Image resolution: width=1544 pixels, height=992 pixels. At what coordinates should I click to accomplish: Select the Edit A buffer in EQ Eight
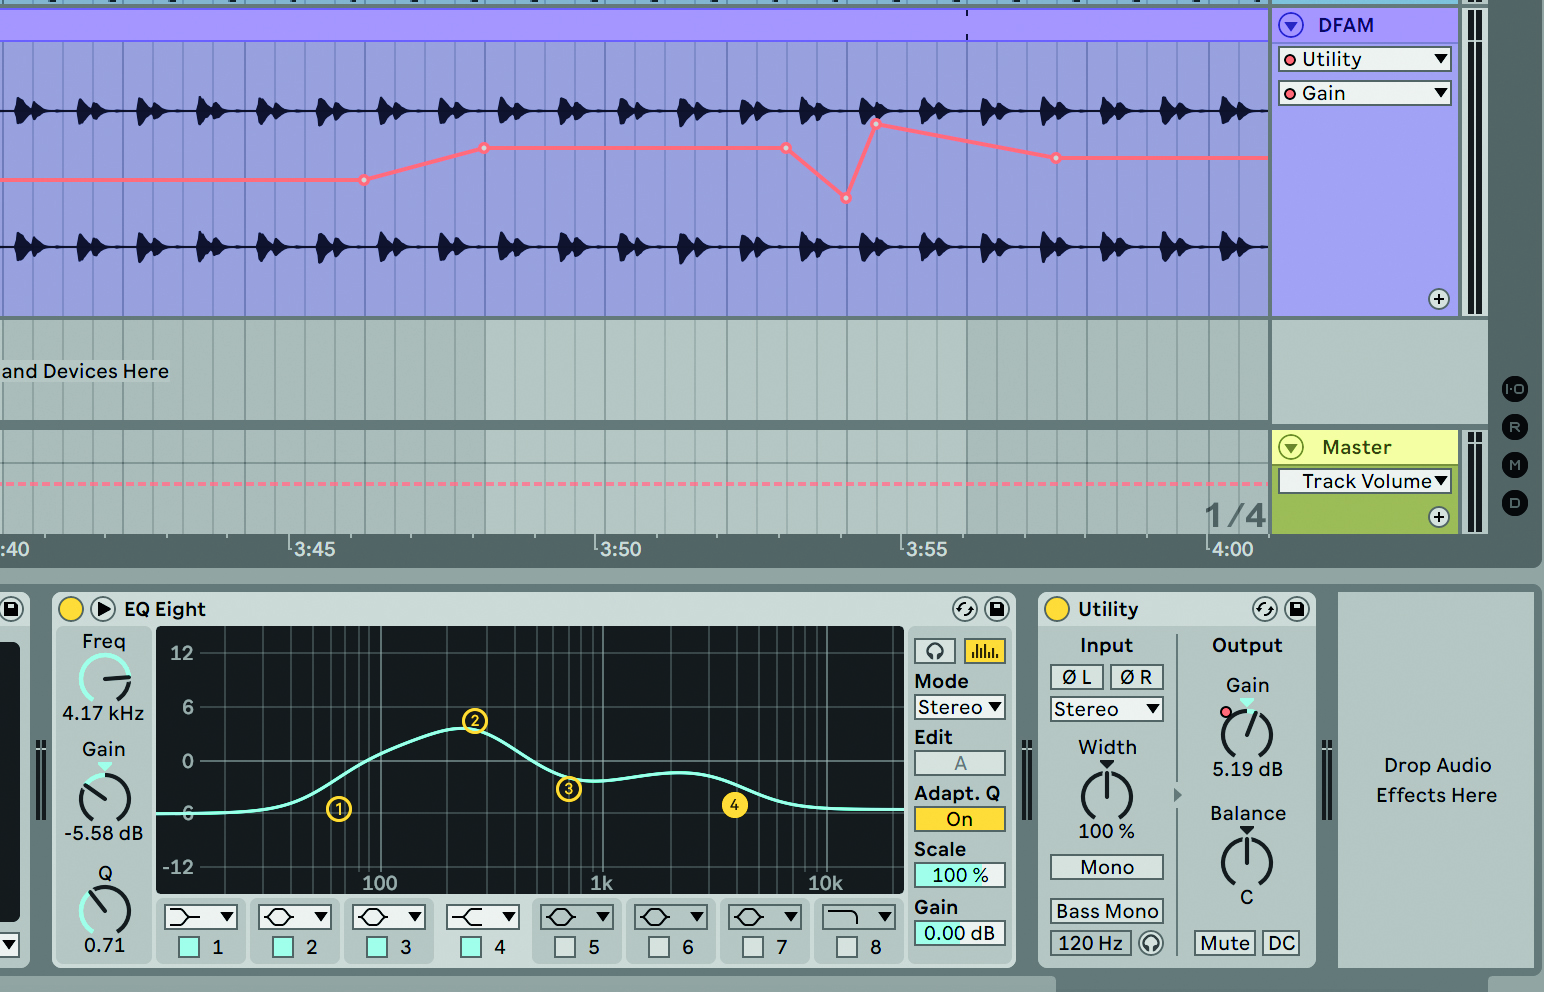[x=958, y=763]
